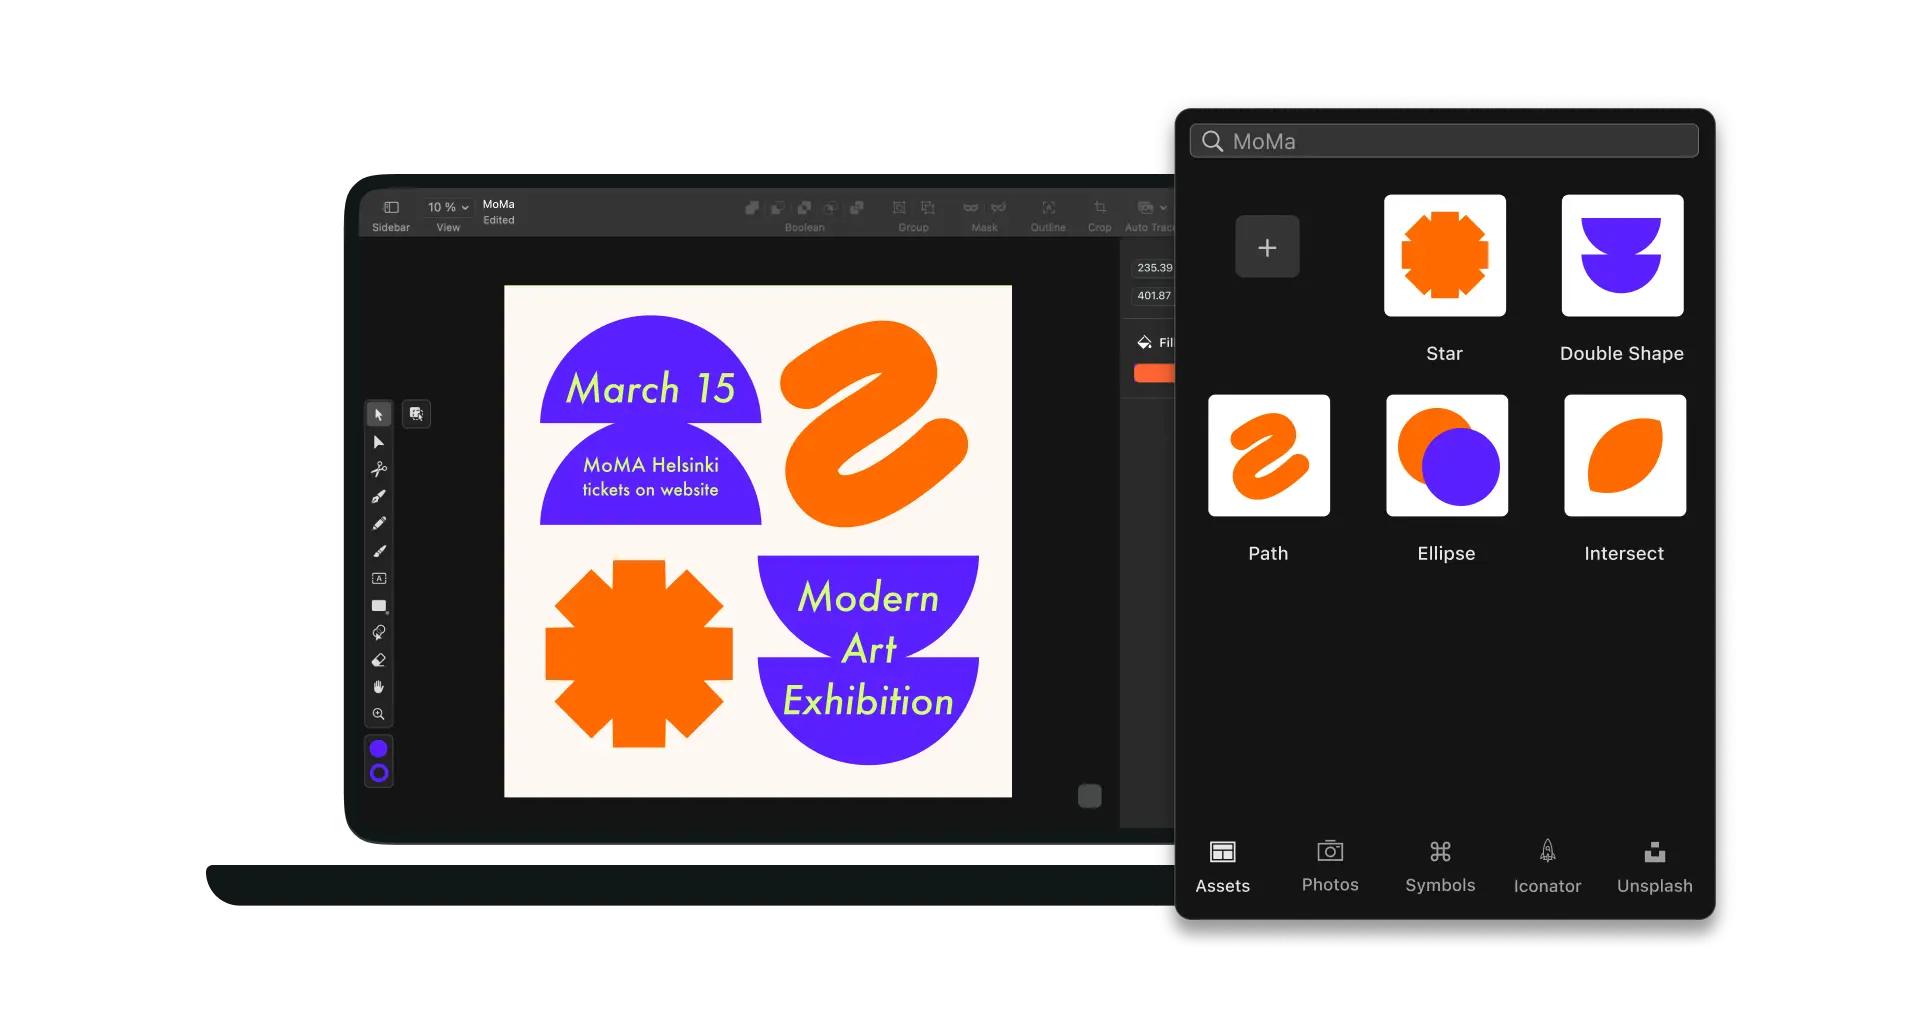Click the plus button to add asset

1267,247
